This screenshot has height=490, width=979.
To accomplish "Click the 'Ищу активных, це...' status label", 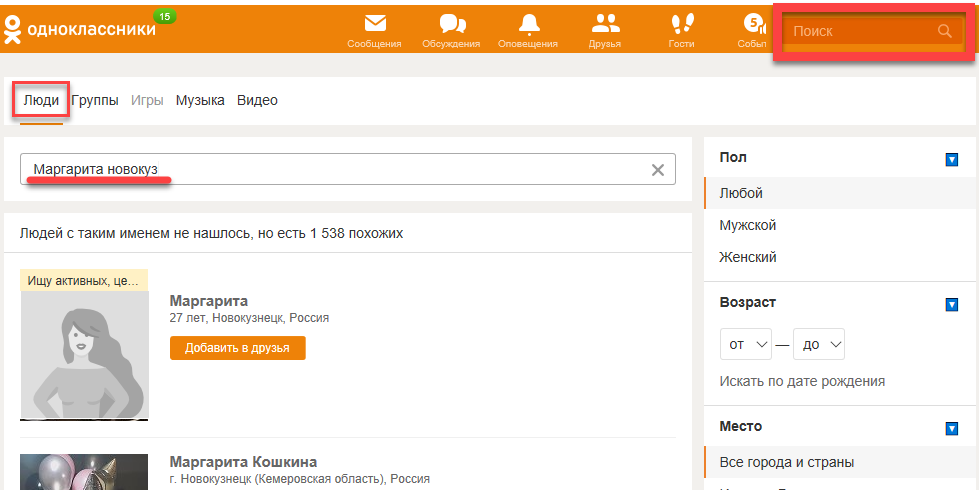I will click(x=84, y=280).
